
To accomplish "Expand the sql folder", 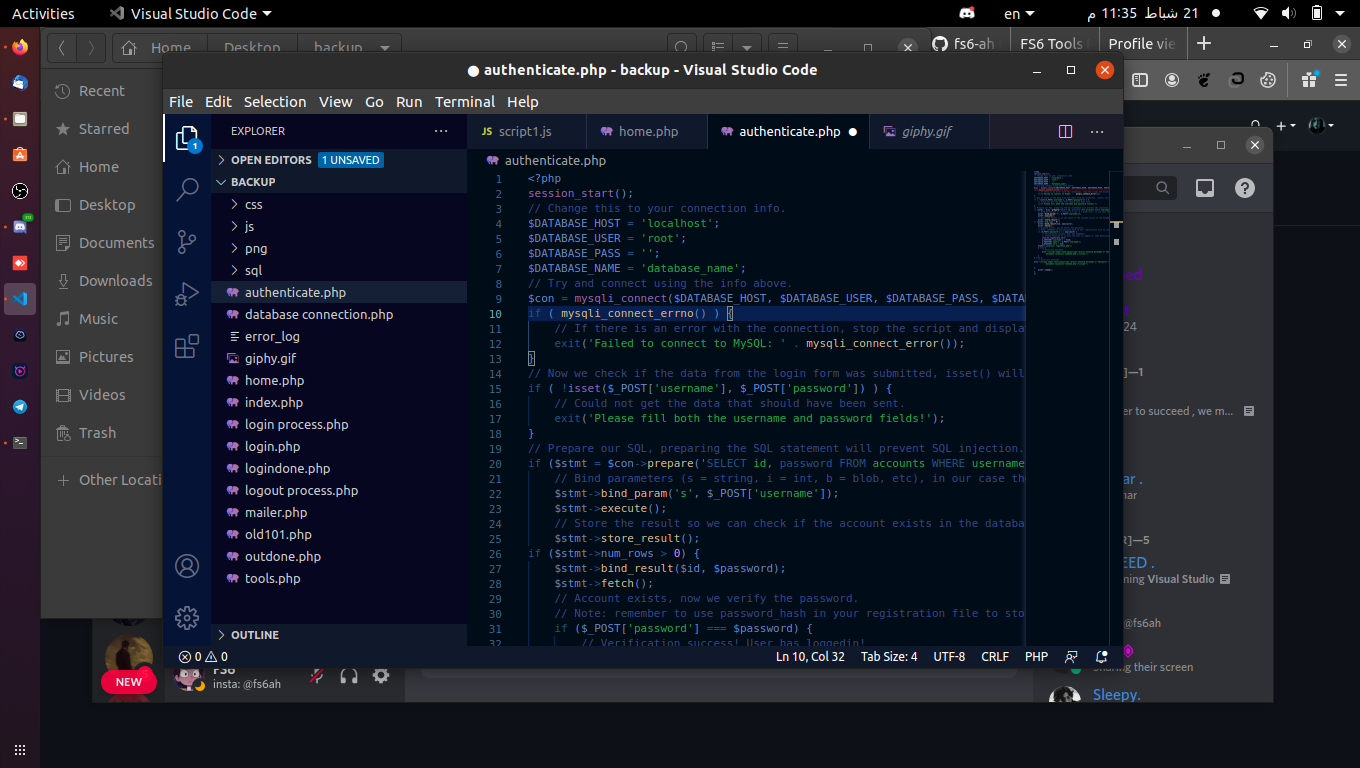I will (x=339, y=270).
